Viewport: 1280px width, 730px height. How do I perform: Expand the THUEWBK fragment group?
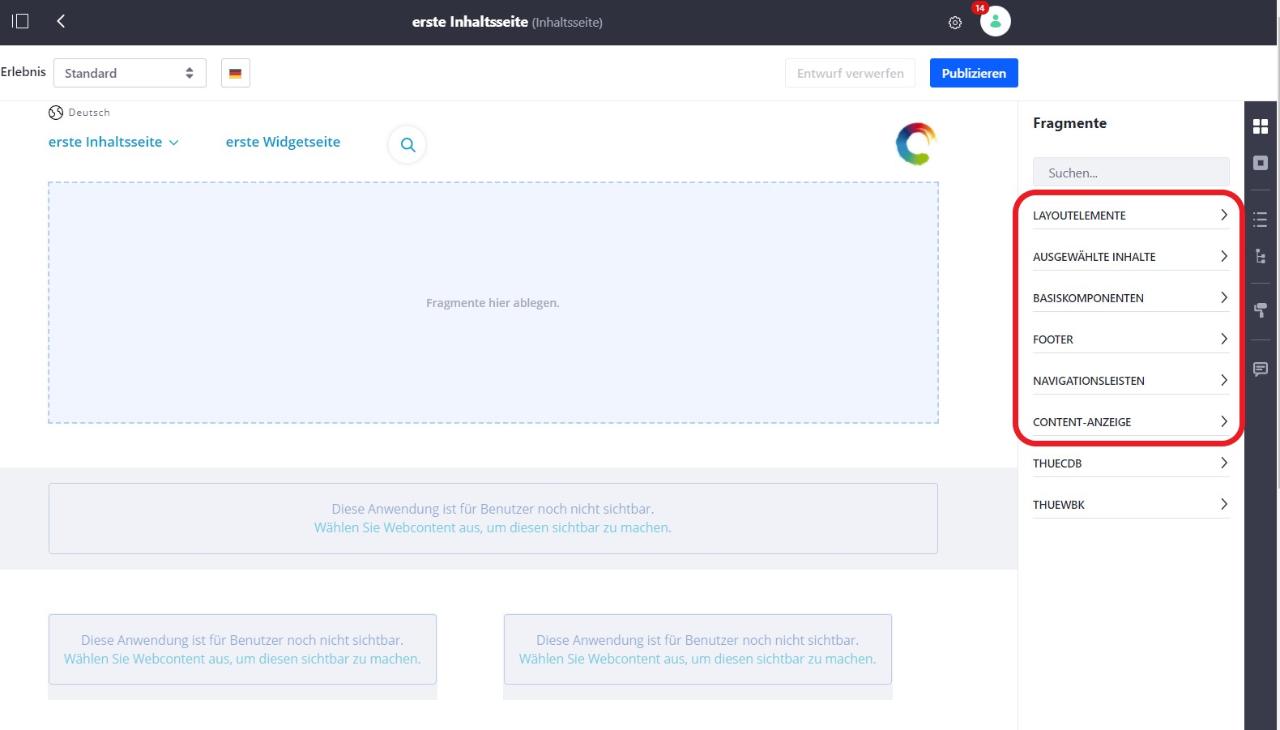click(1131, 505)
